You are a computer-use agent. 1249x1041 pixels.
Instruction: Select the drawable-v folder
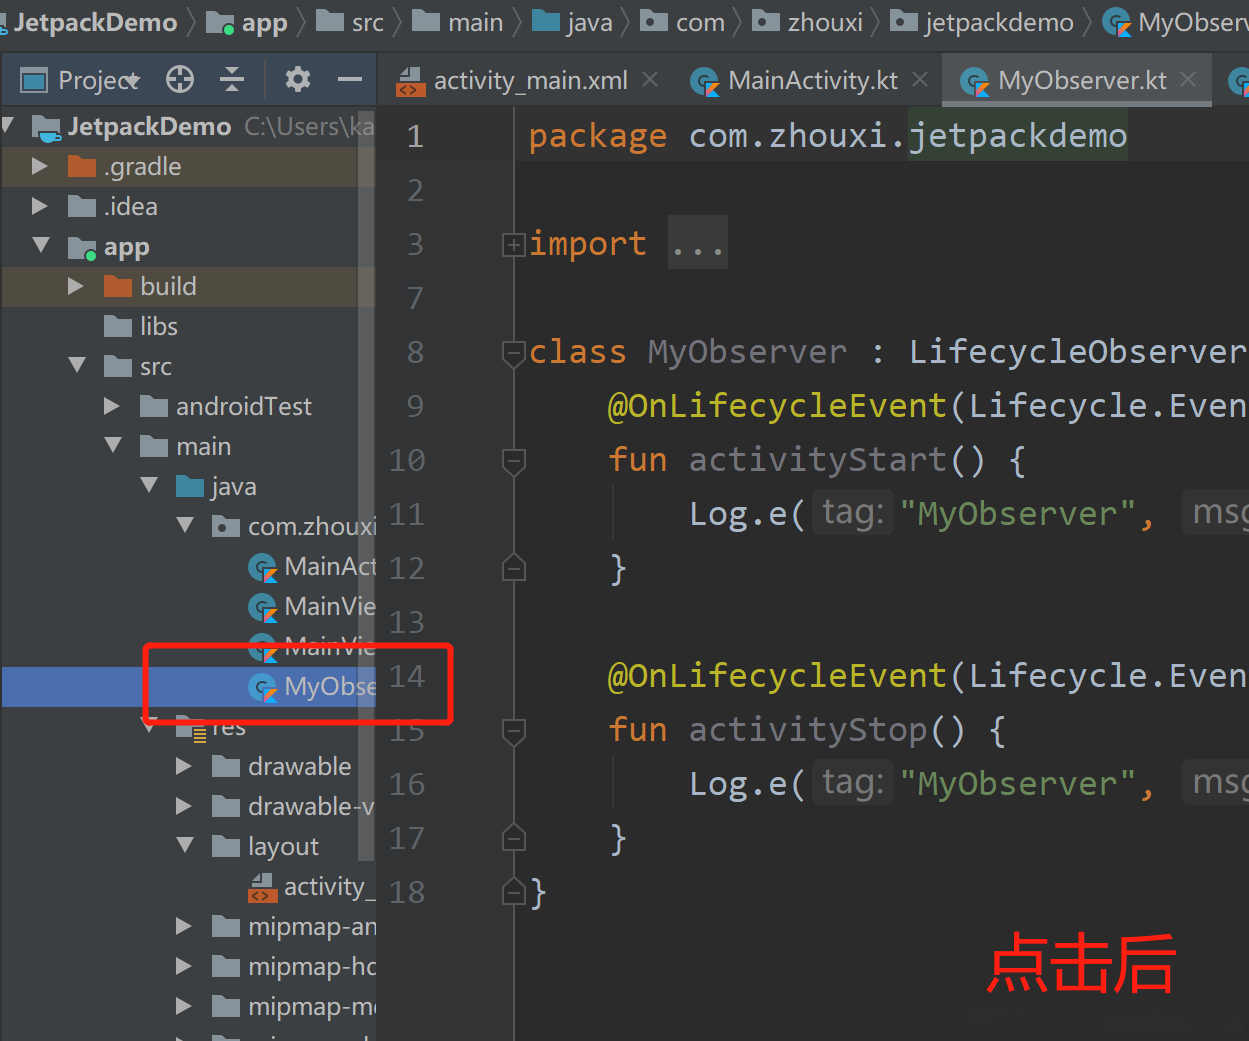click(x=188, y=806)
